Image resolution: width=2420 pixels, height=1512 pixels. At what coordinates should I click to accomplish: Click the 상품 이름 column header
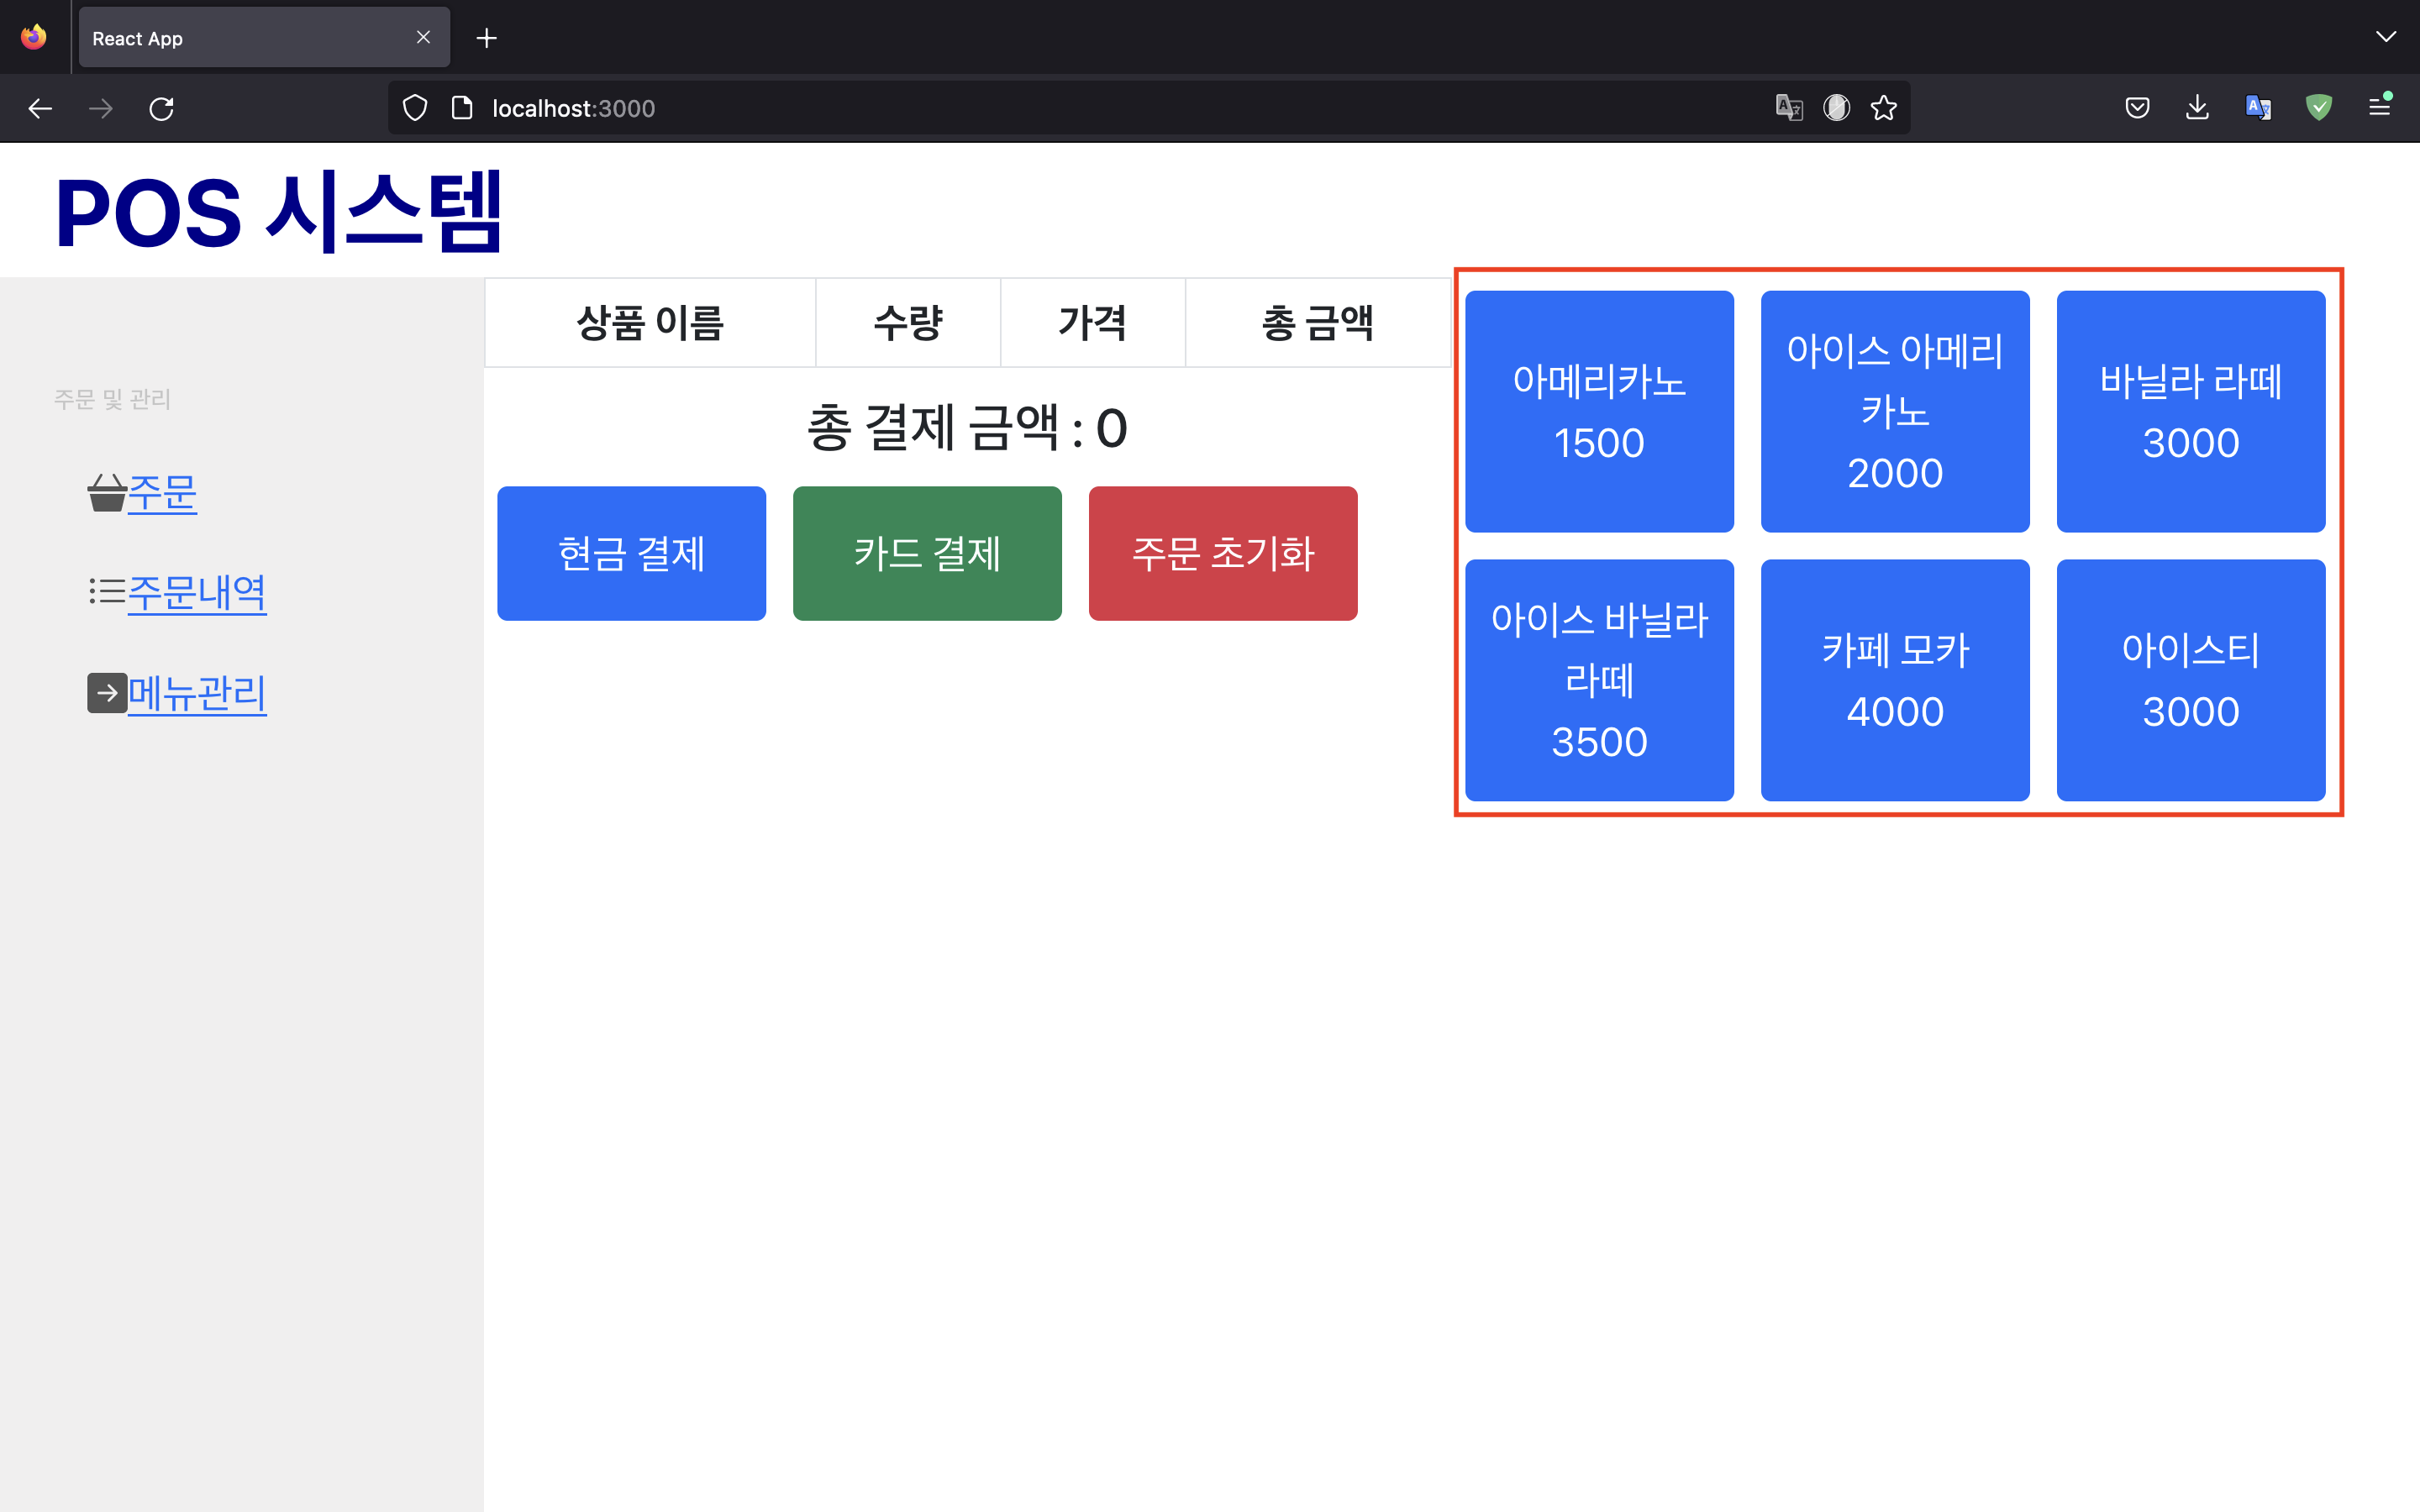650,323
